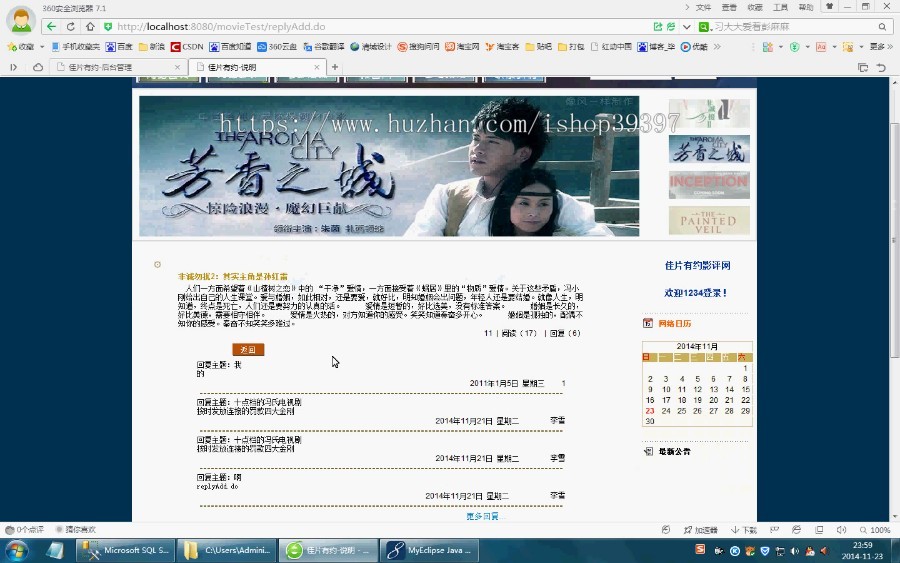This screenshot has height=563, width=900.
Task: Reload the page with the refresh icon
Action: (x=71, y=26)
